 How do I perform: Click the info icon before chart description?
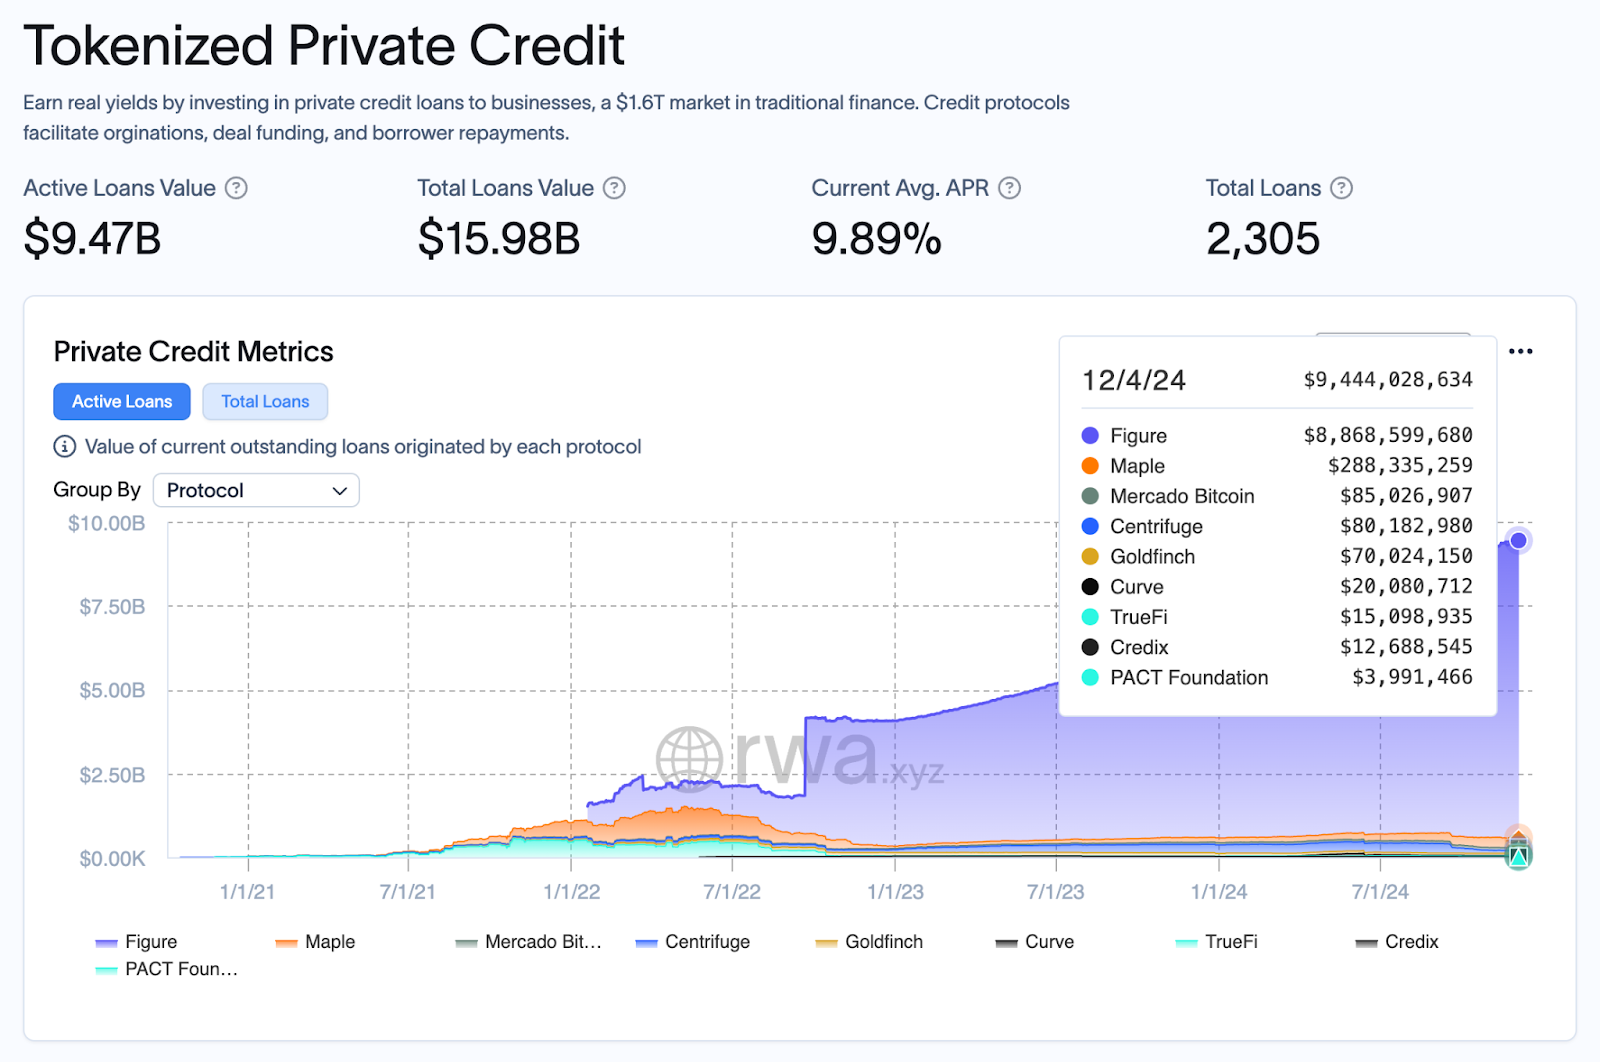pyautogui.click(x=64, y=447)
